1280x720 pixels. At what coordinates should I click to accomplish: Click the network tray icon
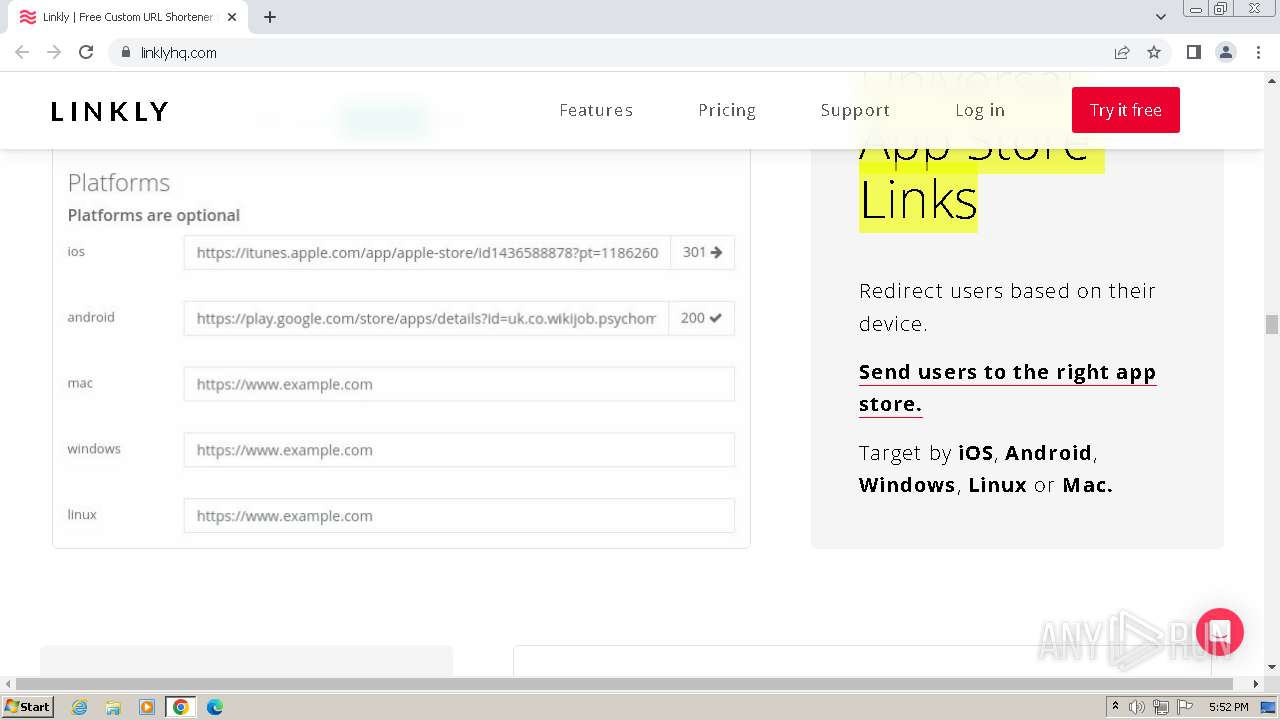[x=1161, y=707]
